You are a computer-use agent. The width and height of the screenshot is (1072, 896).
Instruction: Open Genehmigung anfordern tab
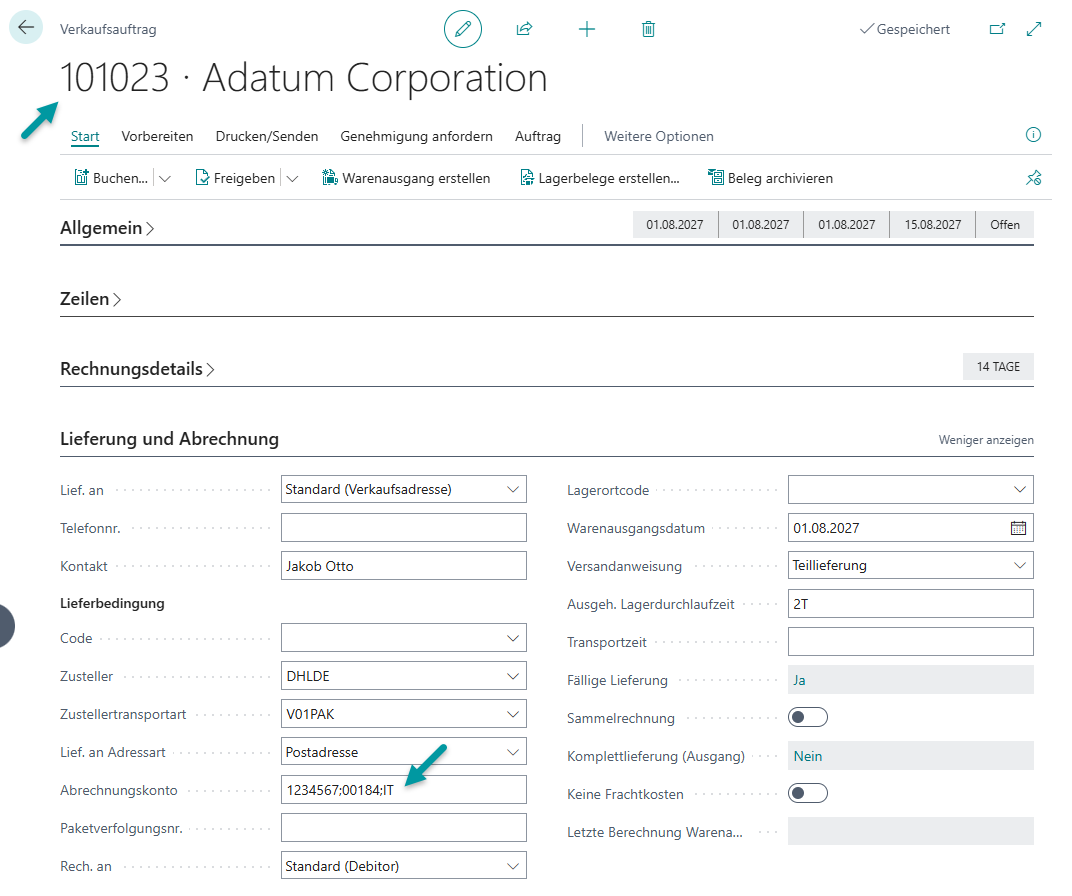click(416, 136)
